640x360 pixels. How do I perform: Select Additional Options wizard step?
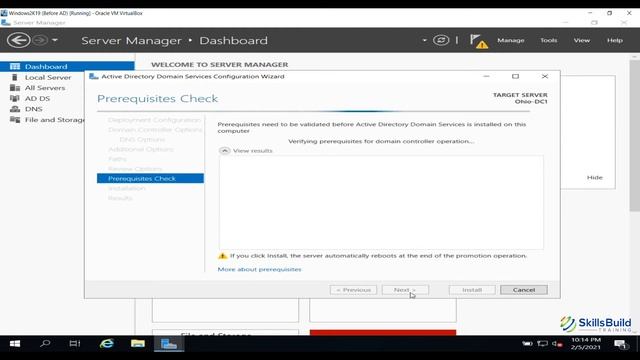coord(141,149)
